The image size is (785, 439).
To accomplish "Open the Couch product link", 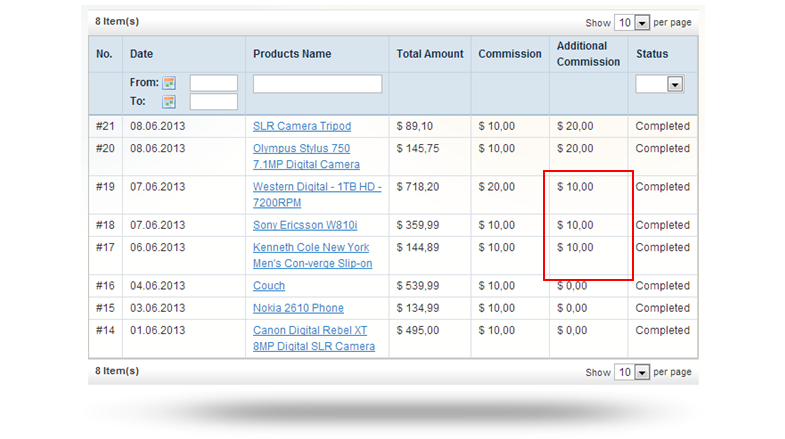I will click(269, 286).
